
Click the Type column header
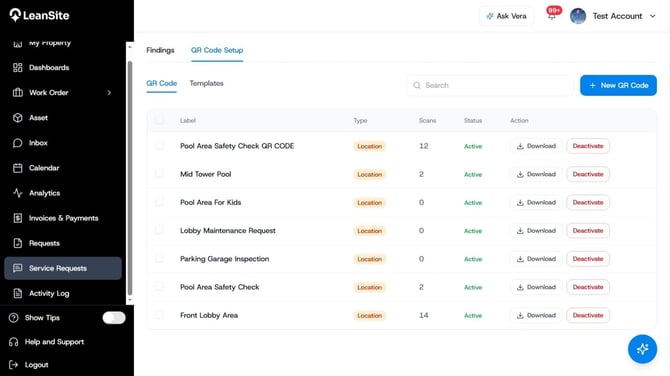(360, 120)
